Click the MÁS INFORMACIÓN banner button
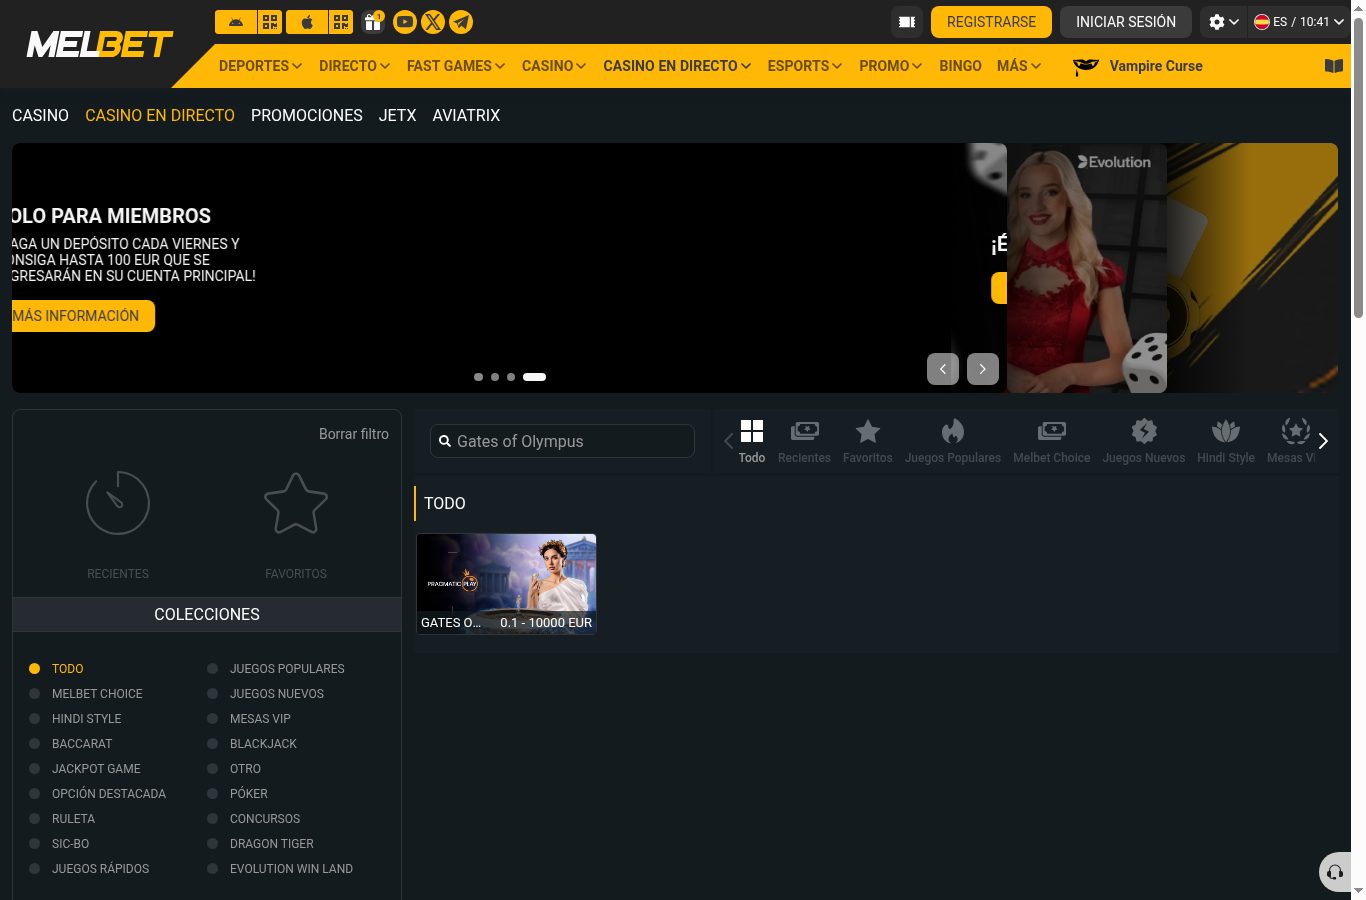1366x900 pixels. point(83,316)
